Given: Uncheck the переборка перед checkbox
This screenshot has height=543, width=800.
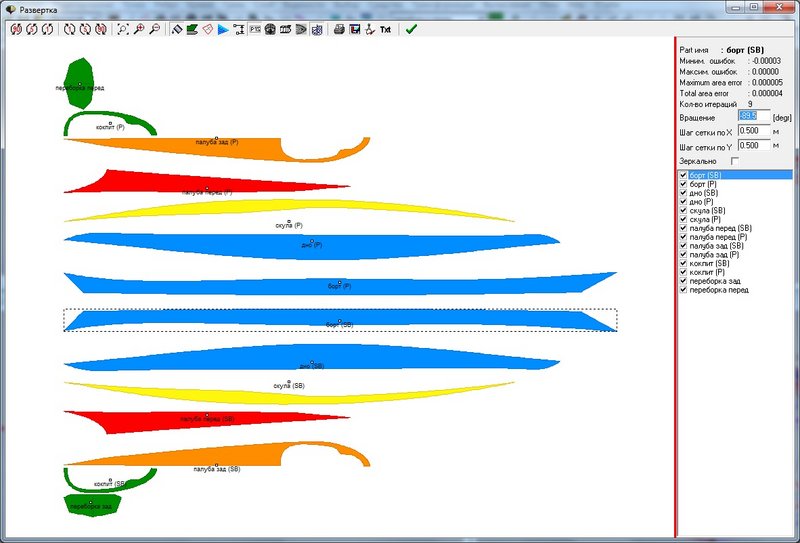Looking at the screenshot, I should [x=683, y=289].
